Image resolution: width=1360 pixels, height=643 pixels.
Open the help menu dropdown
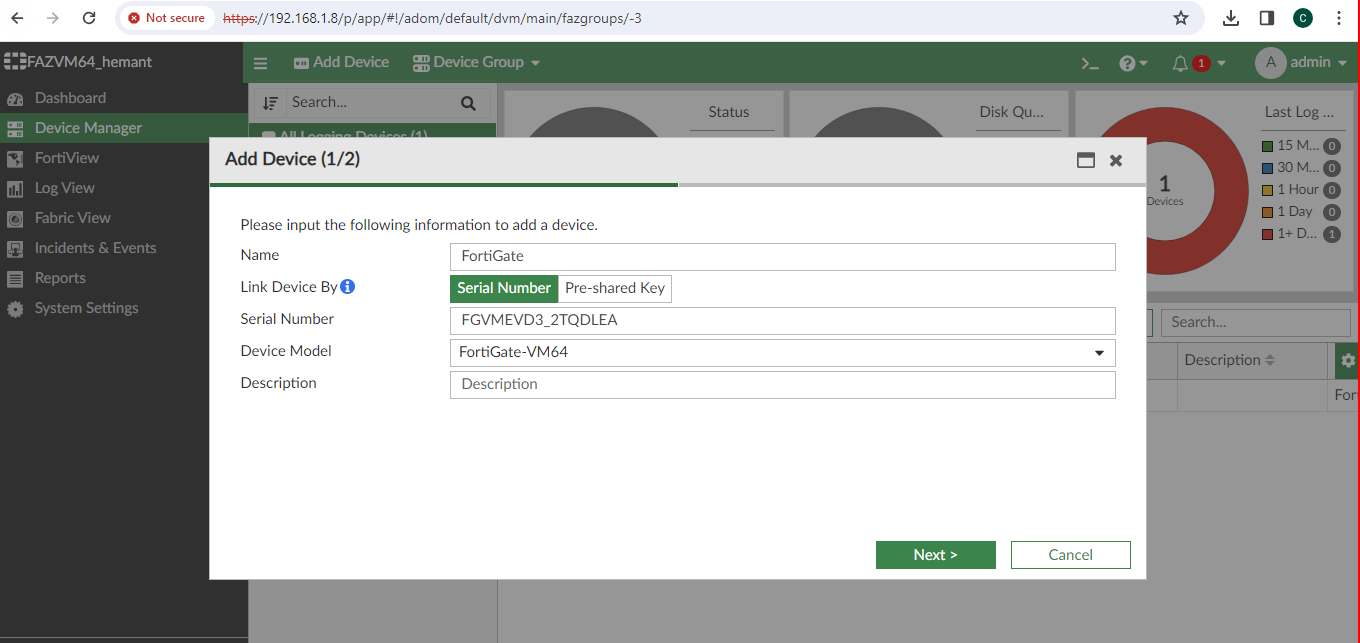[x=1133, y=63]
